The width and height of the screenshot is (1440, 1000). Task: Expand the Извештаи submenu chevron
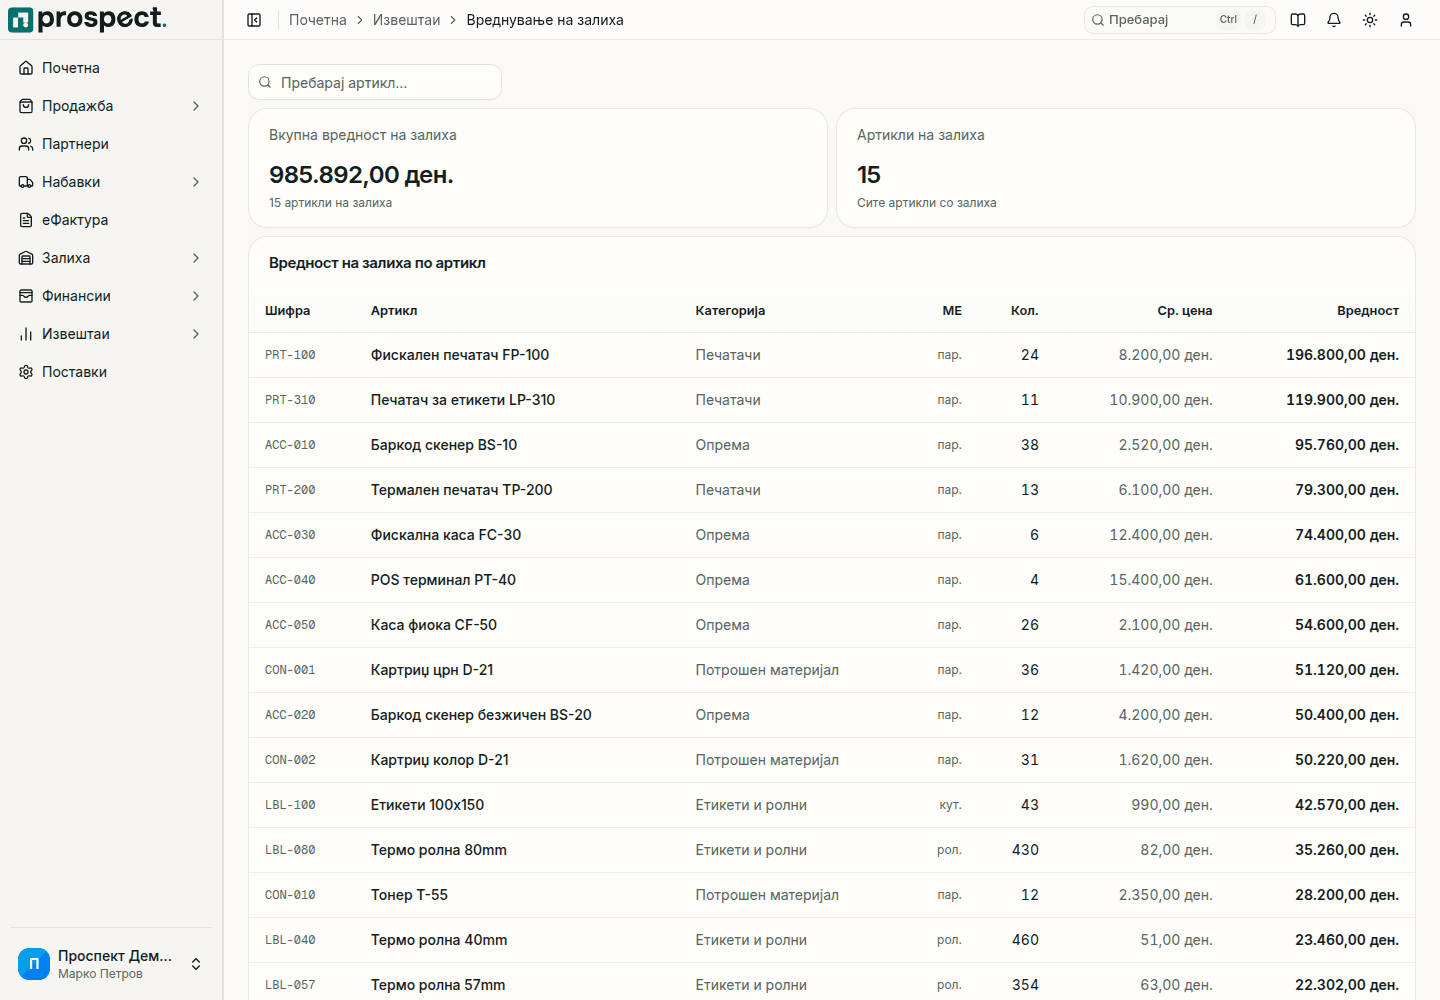tap(196, 334)
